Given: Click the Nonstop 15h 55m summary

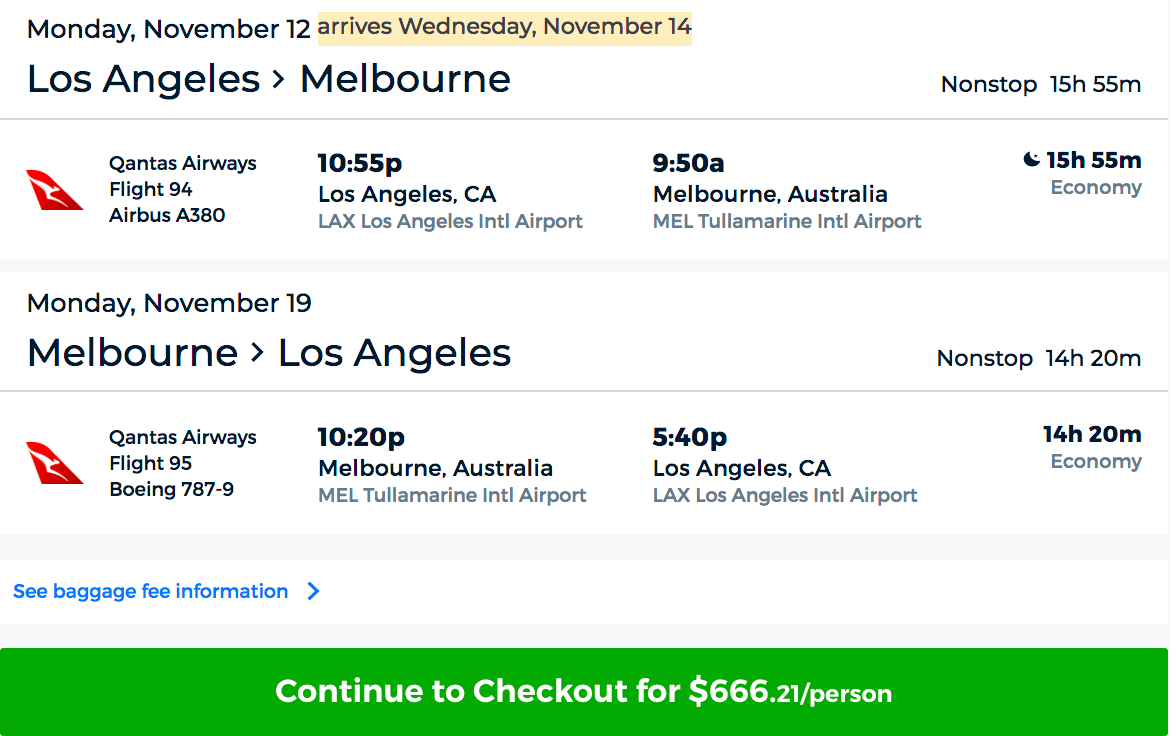Looking at the screenshot, I should click(1040, 84).
